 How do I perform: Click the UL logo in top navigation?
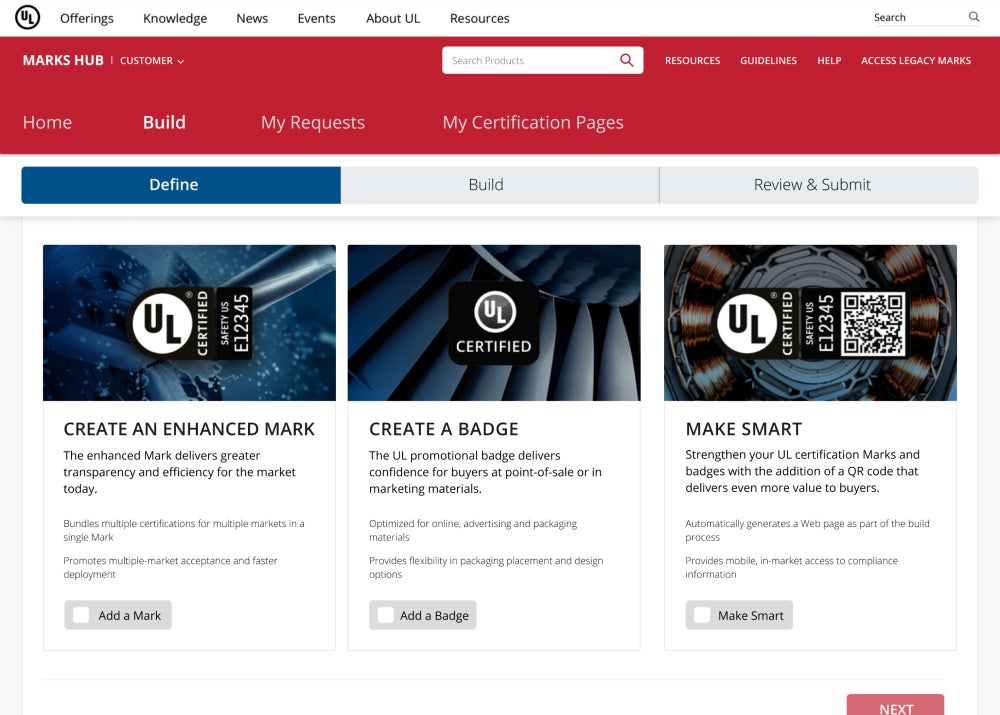27,17
